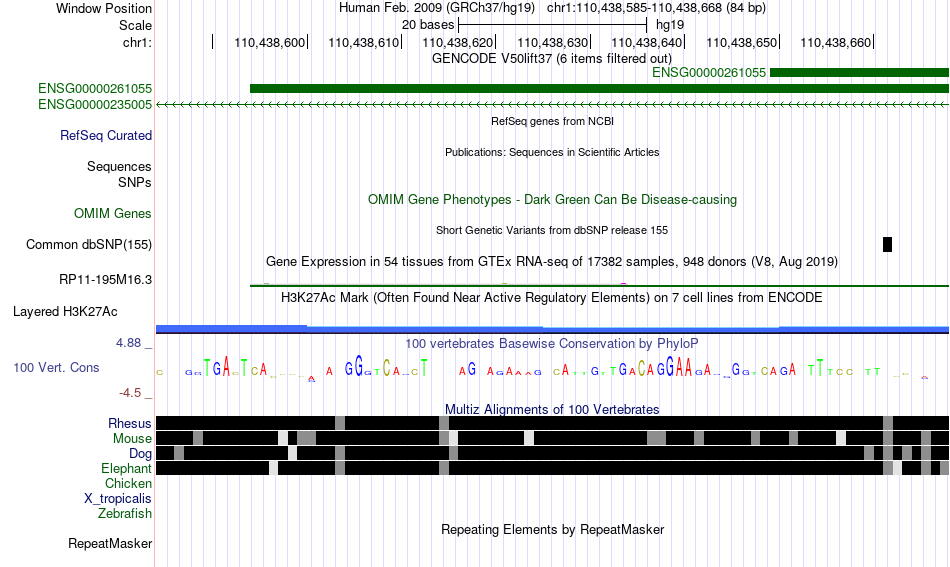The image size is (950, 567).
Task: Click the Dog alignment label
Action: pos(140,453)
